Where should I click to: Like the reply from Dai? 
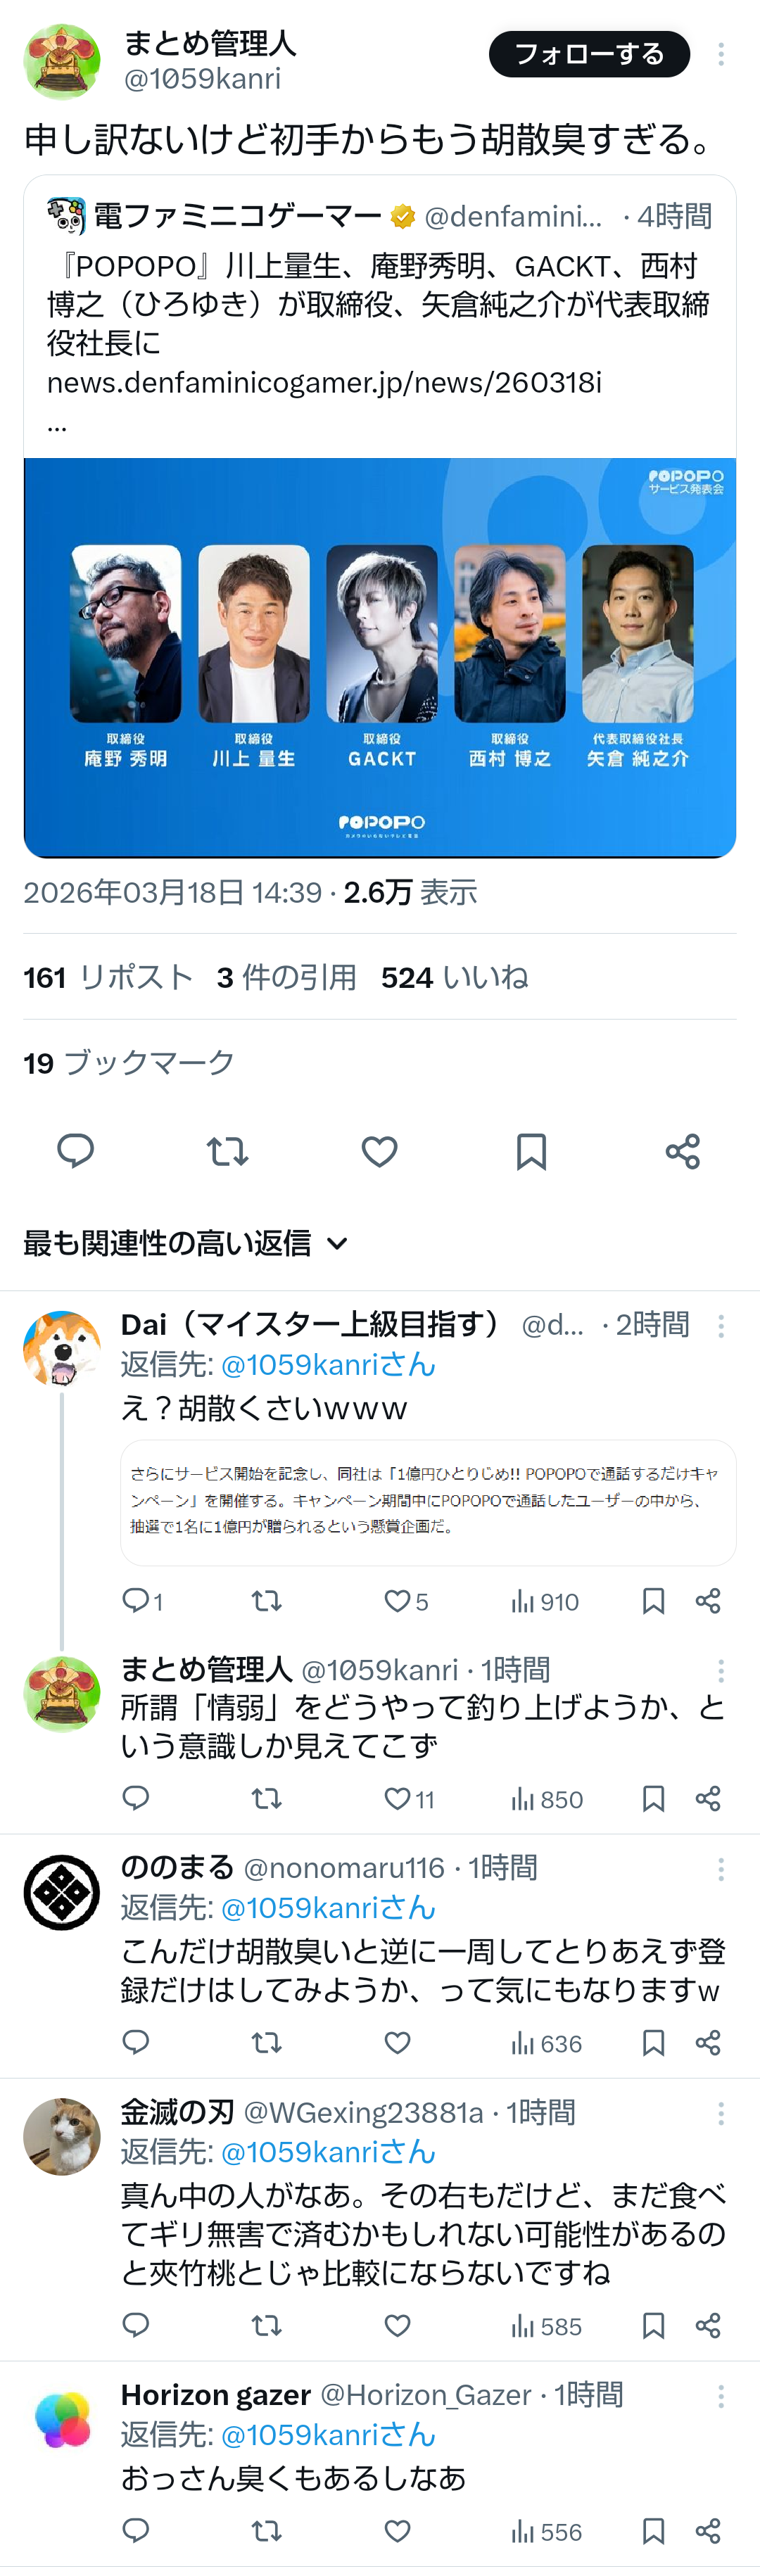coord(398,1601)
